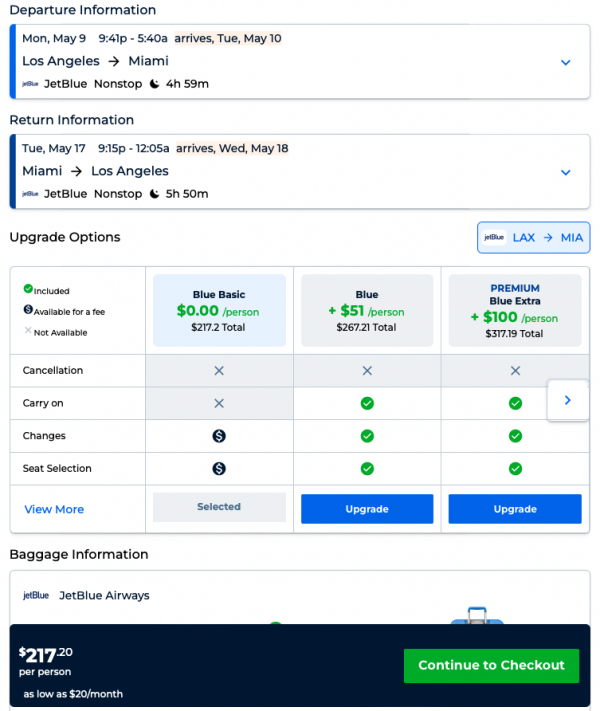Upgrade to the Blue fare

(367, 509)
